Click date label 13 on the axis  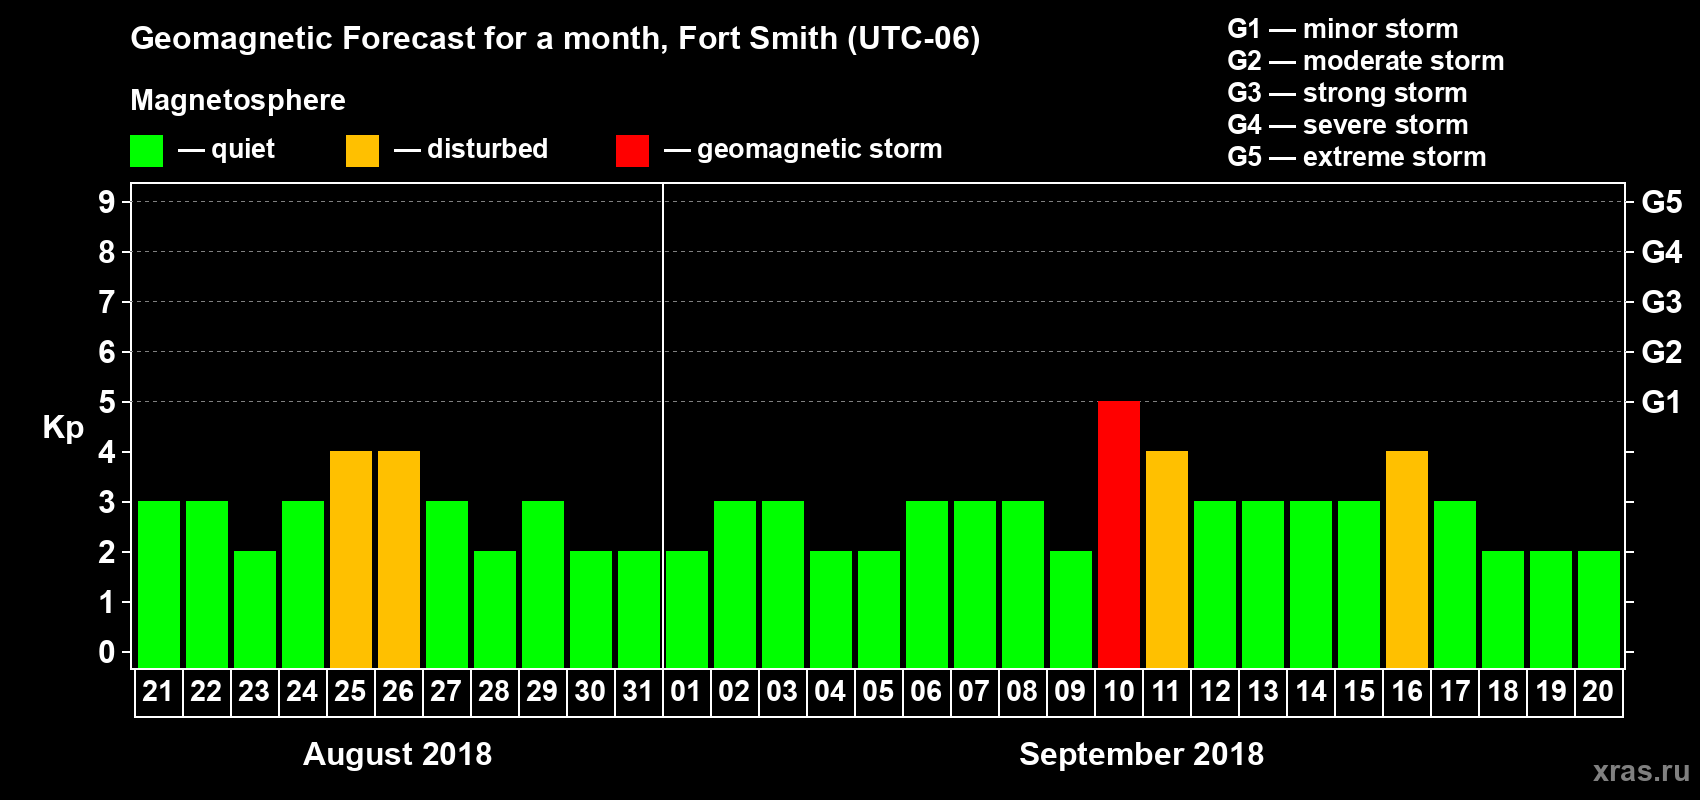(1262, 691)
